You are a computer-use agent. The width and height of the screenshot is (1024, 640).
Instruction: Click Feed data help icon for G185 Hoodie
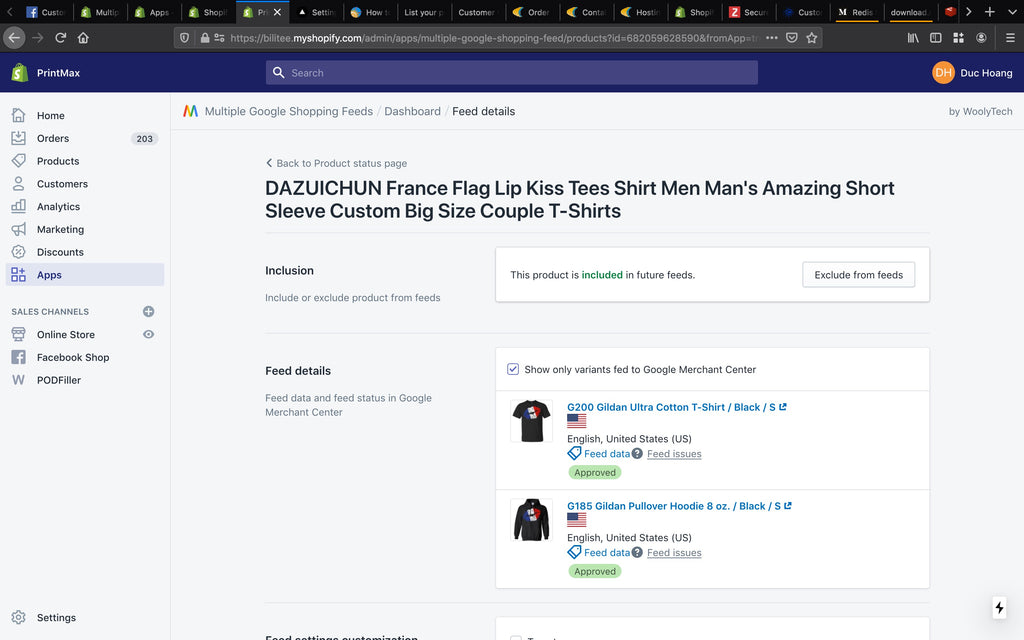point(637,552)
